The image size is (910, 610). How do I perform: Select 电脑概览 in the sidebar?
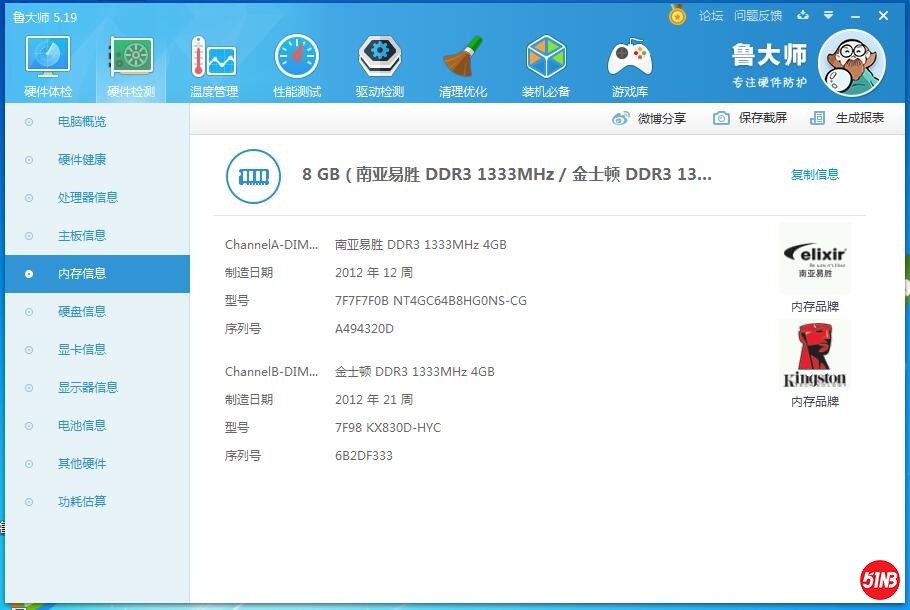coord(82,122)
